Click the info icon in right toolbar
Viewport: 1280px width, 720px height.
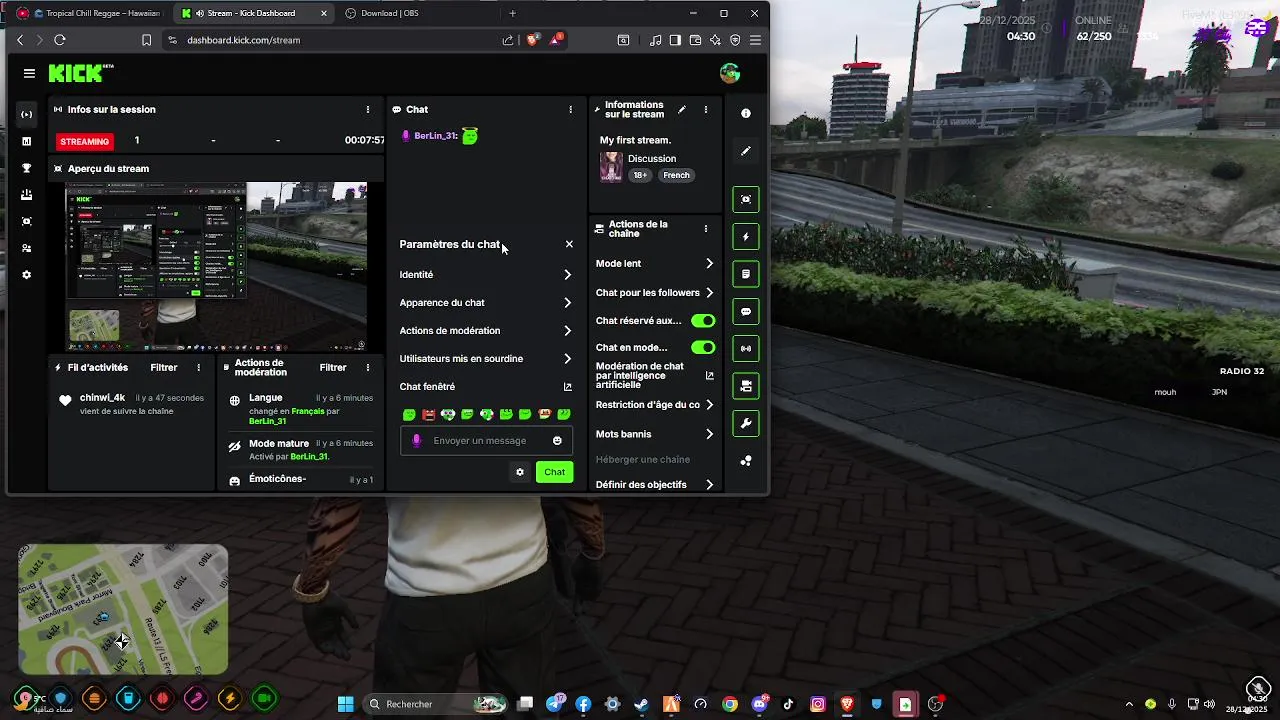(x=746, y=113)
